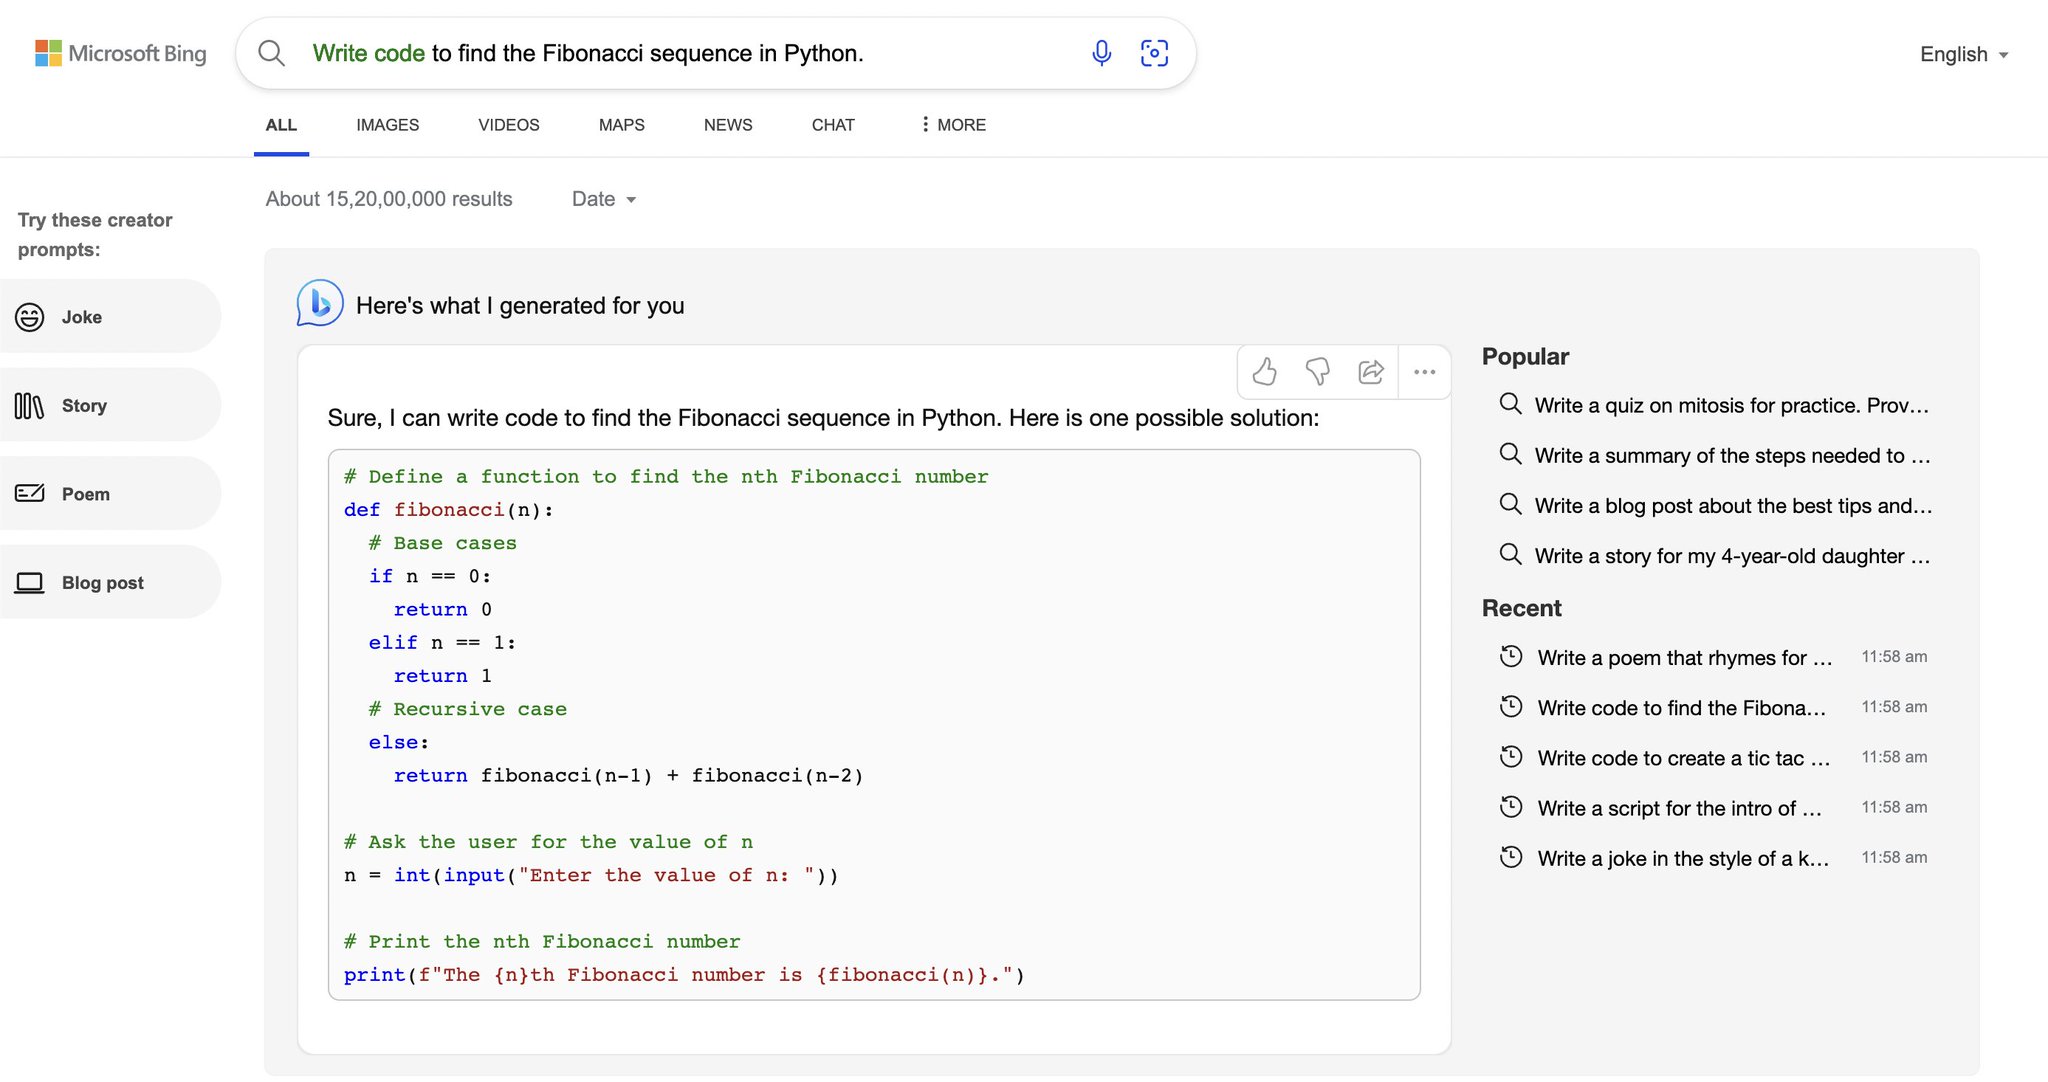Screen dimensions: 2048x1082
Task: Start voice search with microphone icon
Action: coord(1101,53)
